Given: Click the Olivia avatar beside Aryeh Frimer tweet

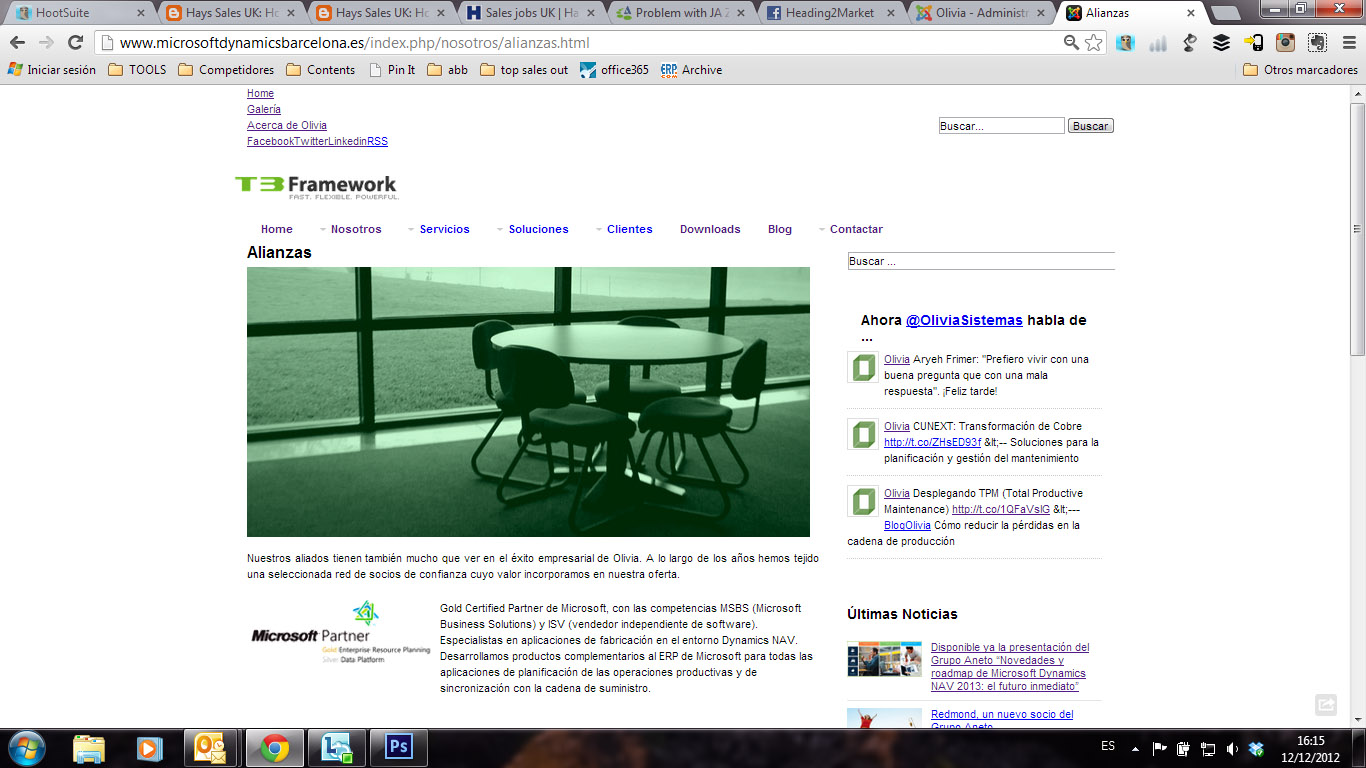Looking at the screenshot, I should tap(863, 367).
